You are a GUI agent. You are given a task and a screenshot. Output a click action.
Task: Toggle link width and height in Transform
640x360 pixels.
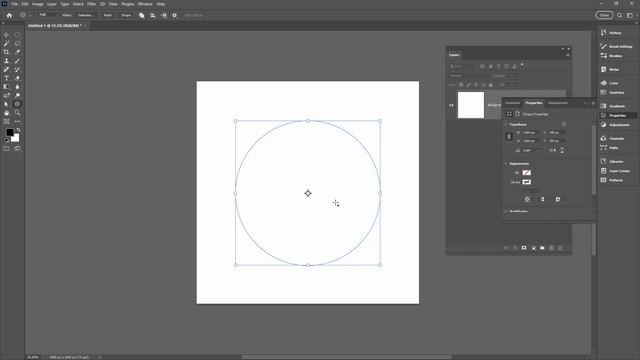509,136
